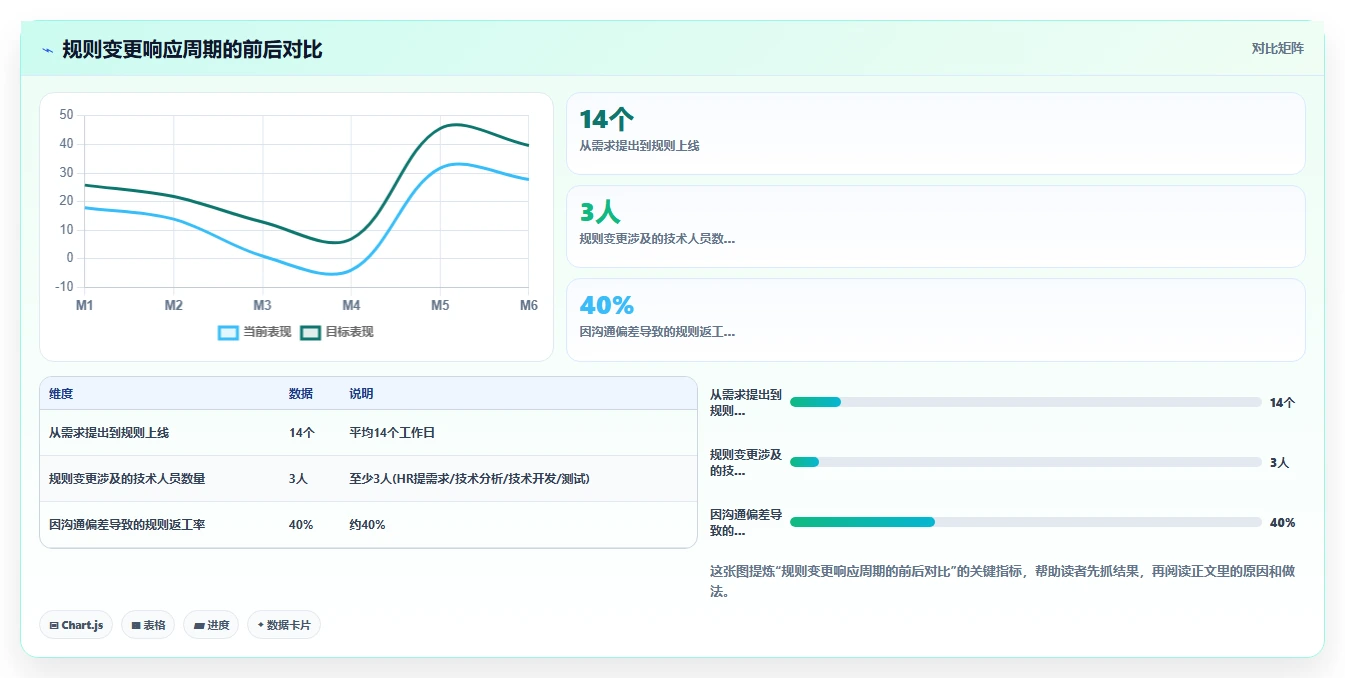Click the 对比矩阵 label
Viewport: 1345px width, 678px height.
1278,48
